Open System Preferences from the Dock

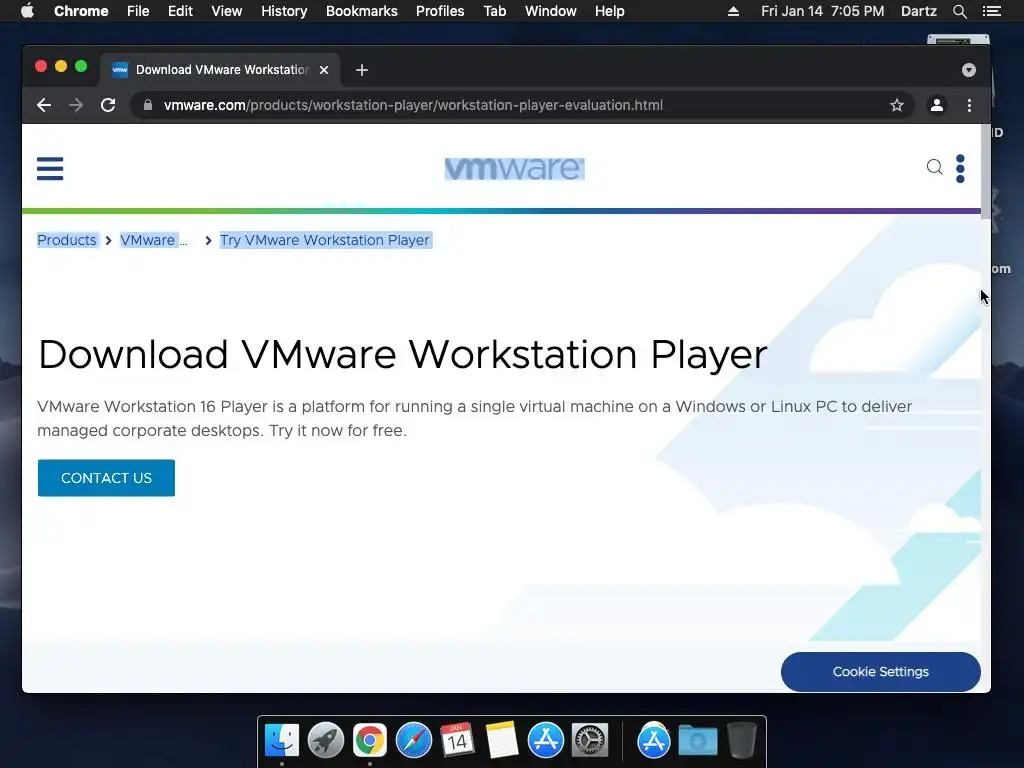590,741
